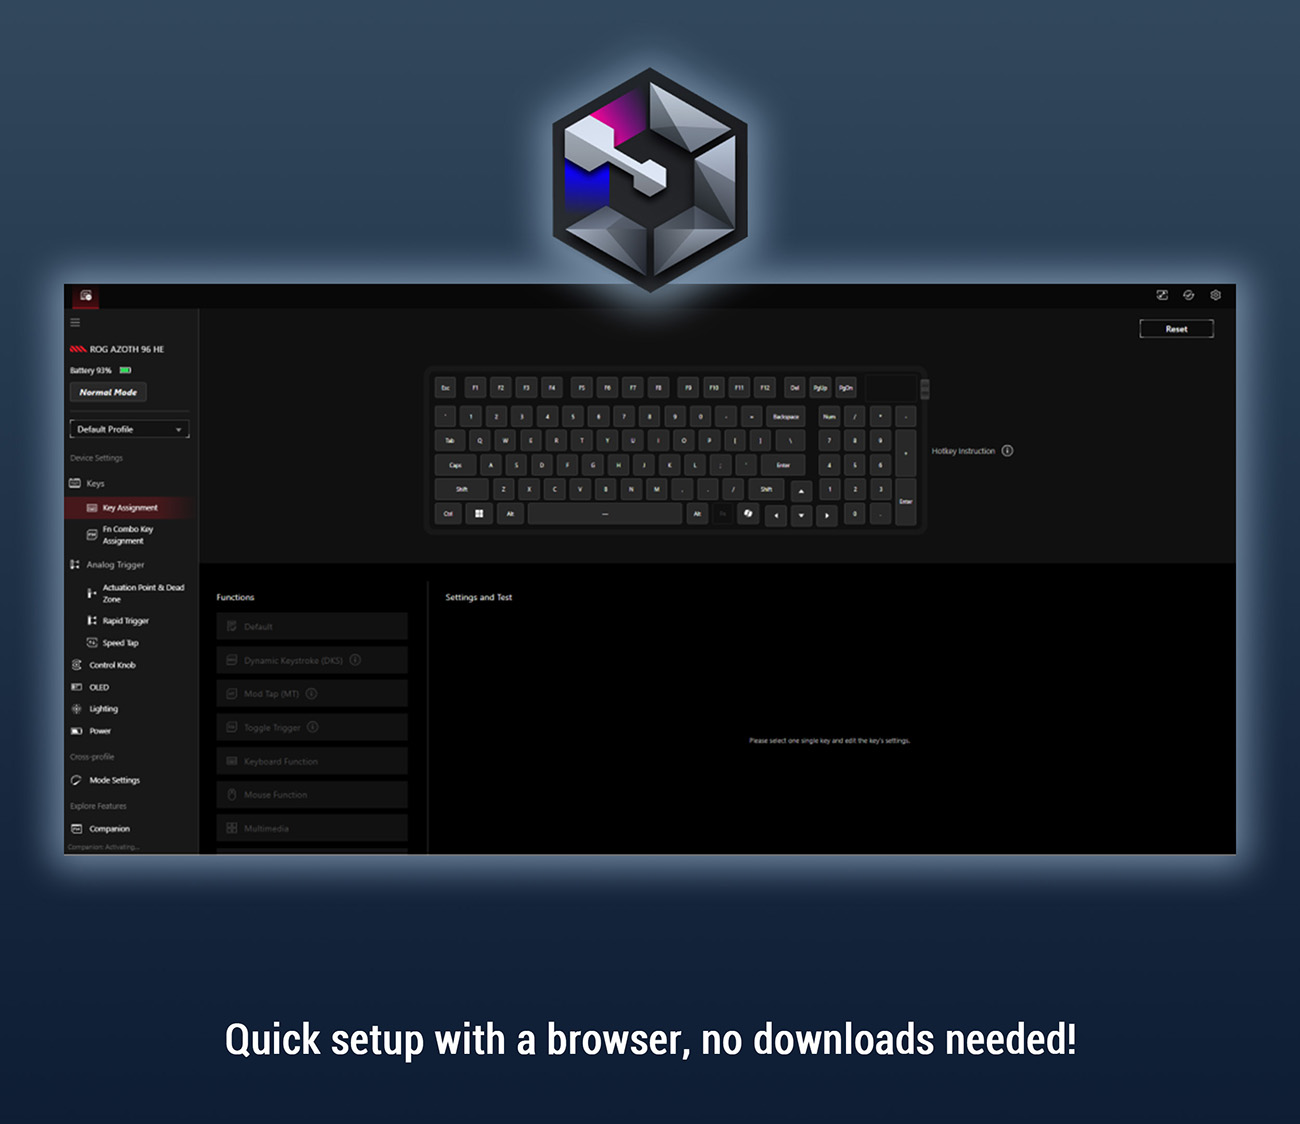
Task: Toggle the Normal Mode button
Action: pos(108,392)
